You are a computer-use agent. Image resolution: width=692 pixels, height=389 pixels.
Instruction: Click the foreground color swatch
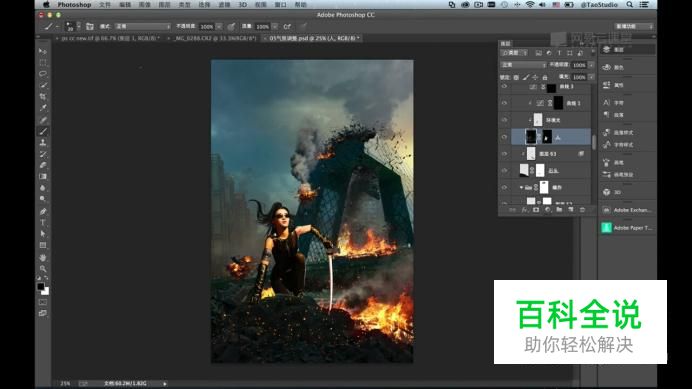coord(41,287)
